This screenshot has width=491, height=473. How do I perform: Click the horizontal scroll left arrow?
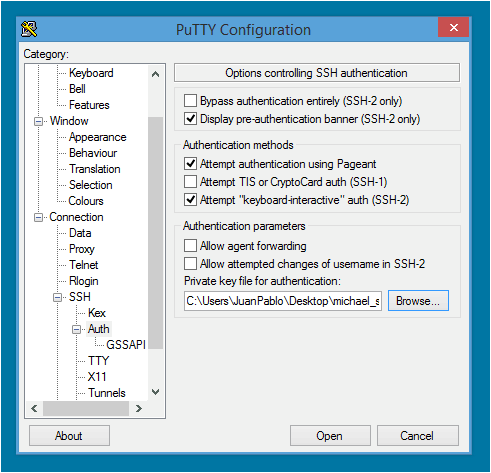34,408
